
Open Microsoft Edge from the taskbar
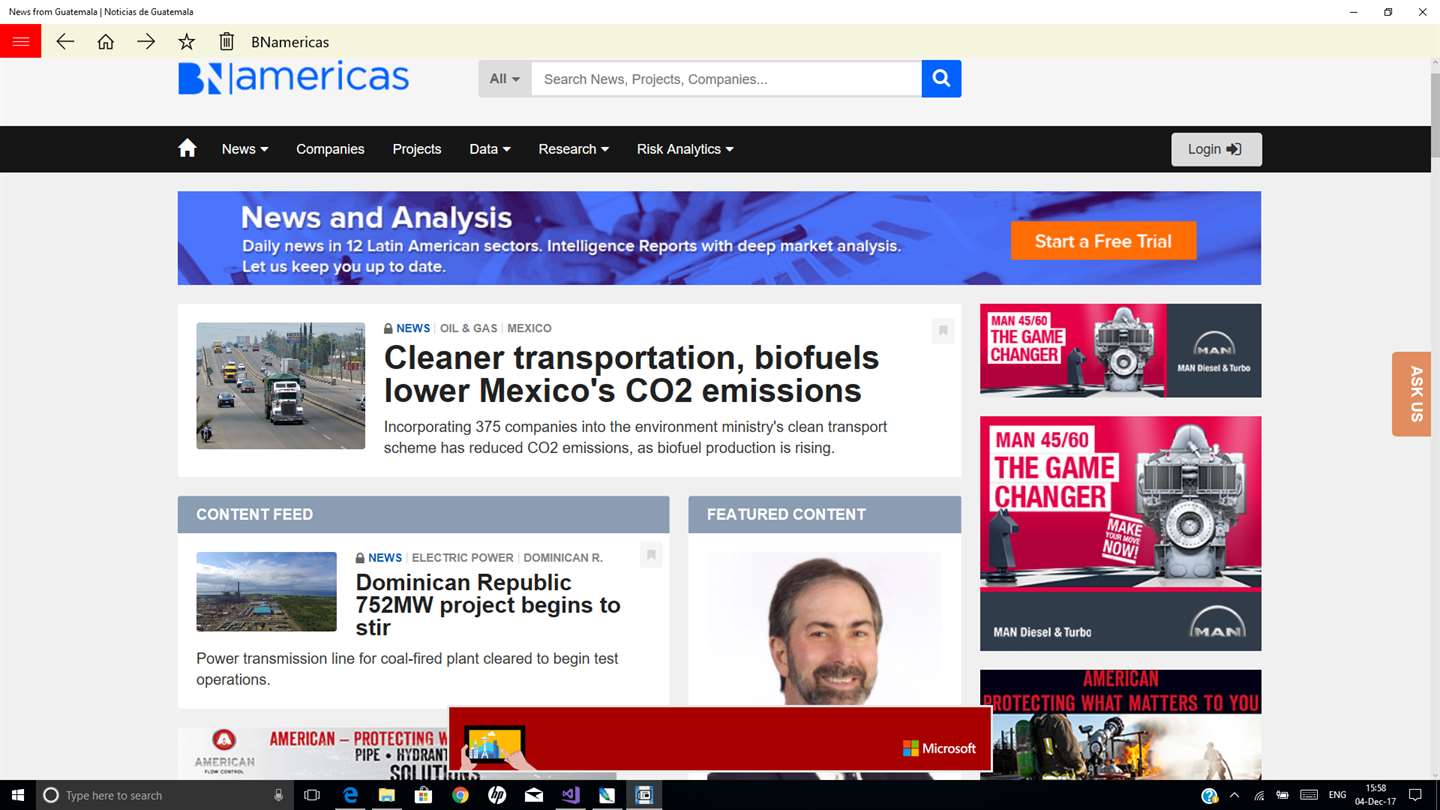tap(350, 795)
